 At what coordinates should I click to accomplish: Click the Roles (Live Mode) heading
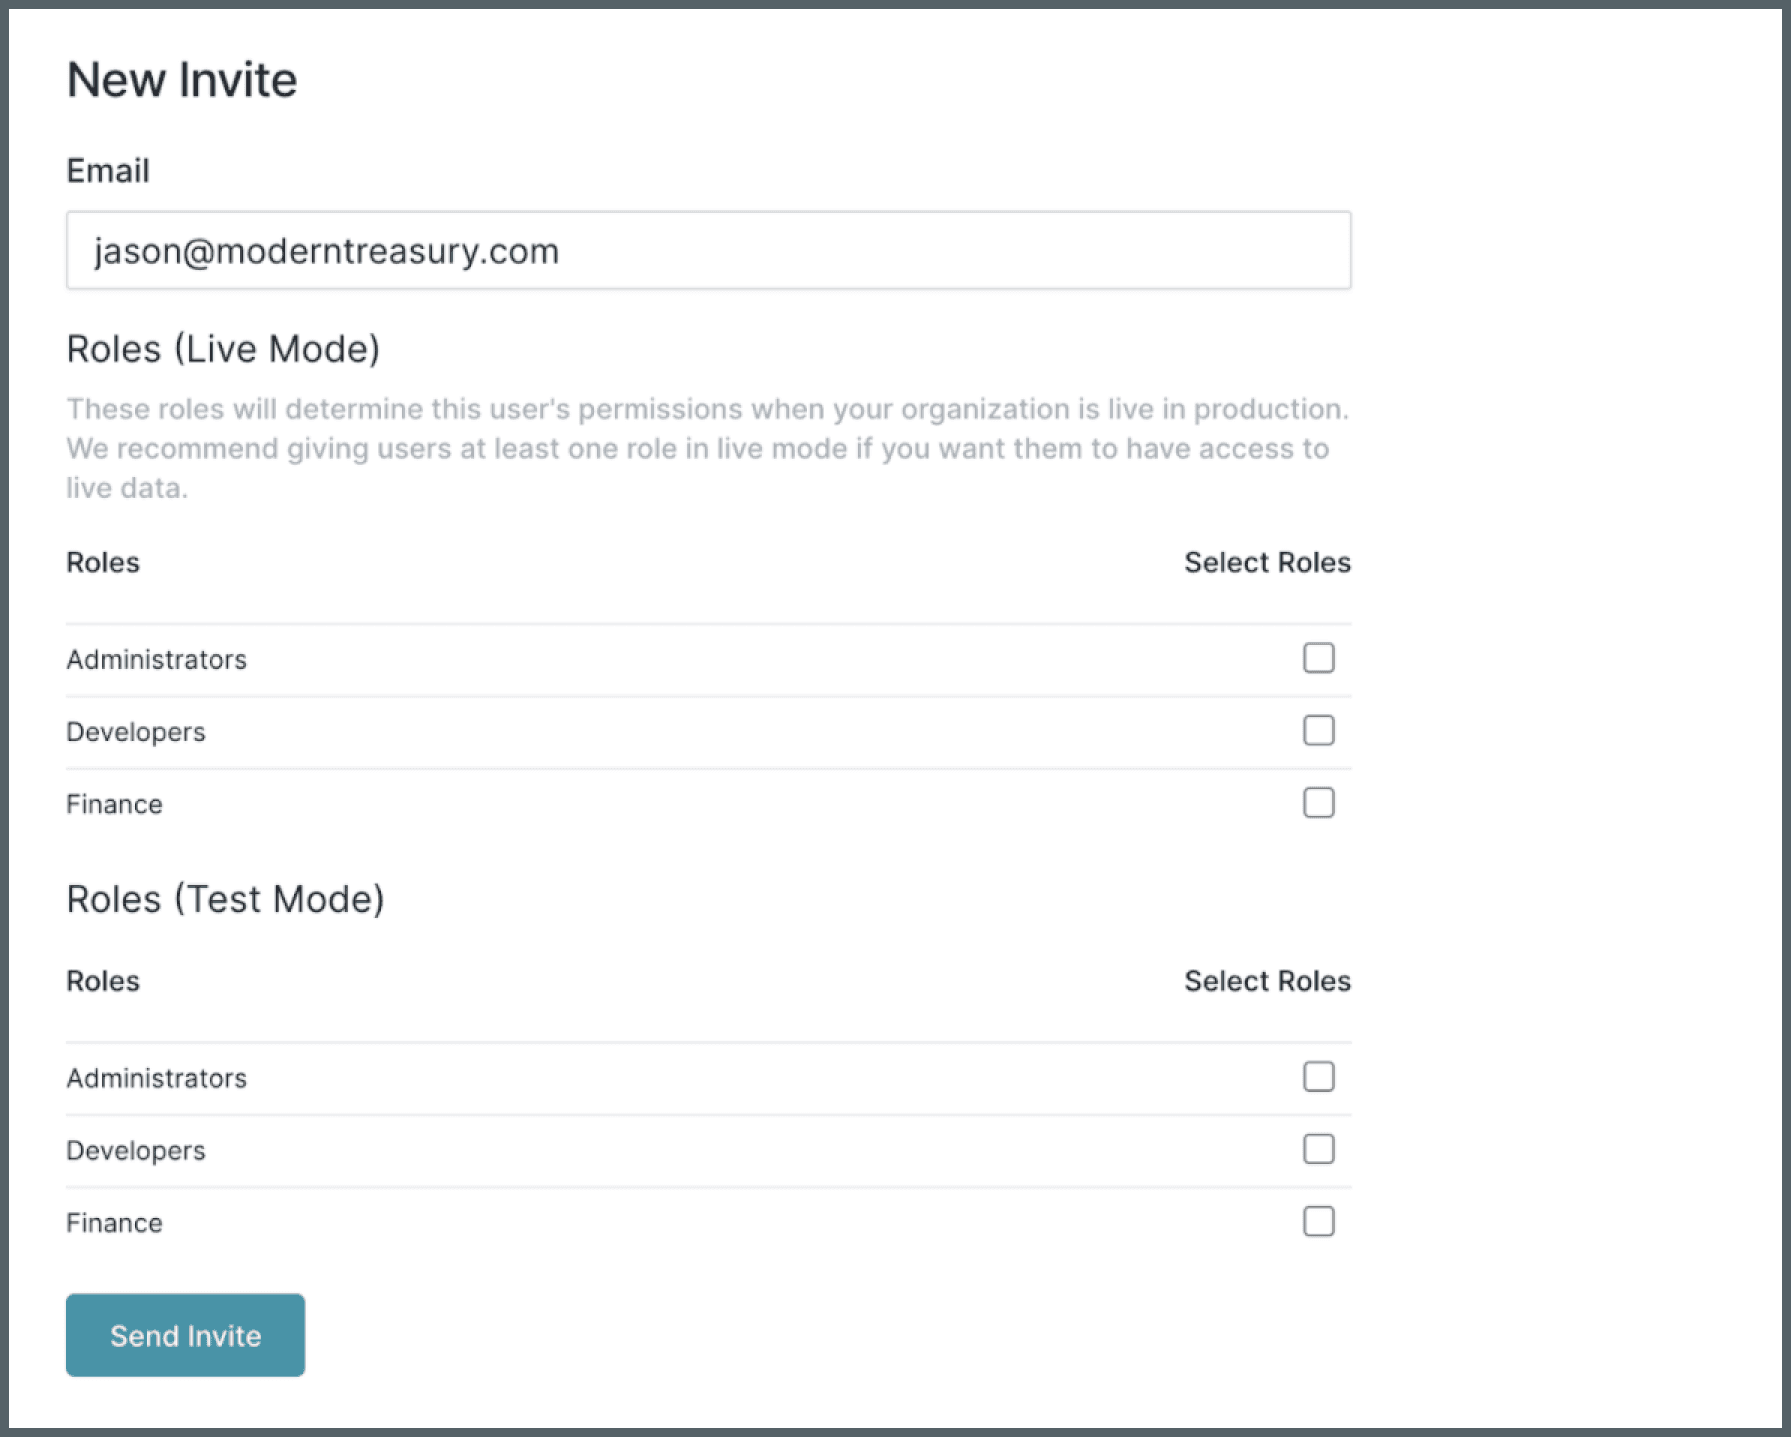pos(223,349)
